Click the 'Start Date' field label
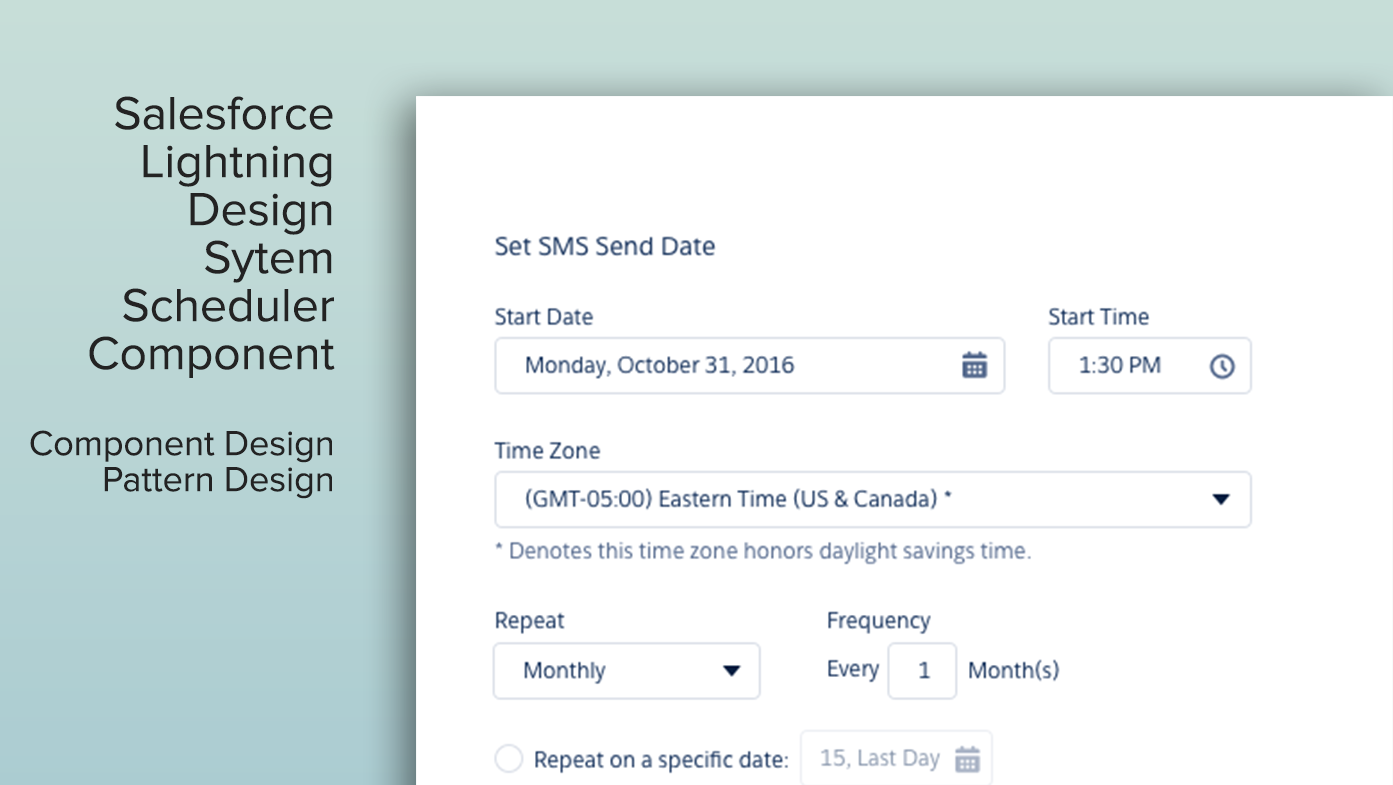This screenshot has width=1393, height=785. (x=544, y=317)
